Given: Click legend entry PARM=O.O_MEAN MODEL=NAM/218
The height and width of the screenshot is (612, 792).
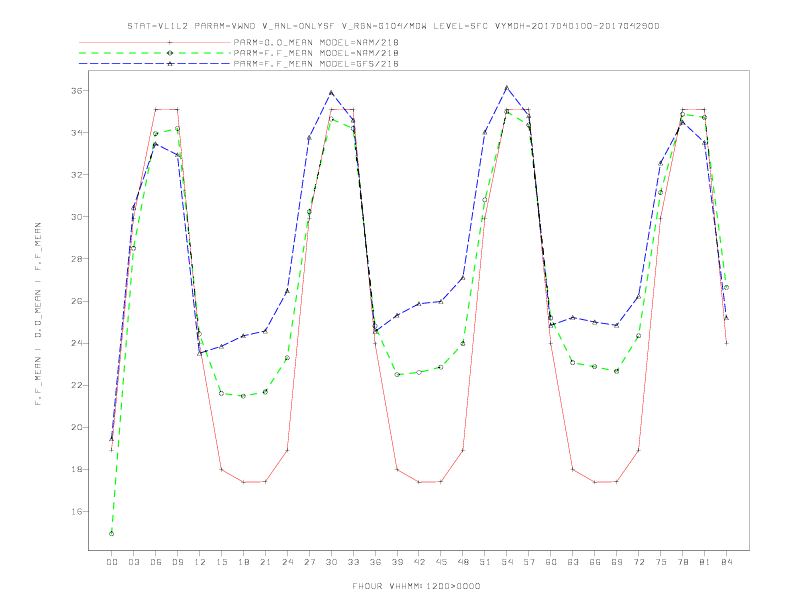Looking at the screenshot, I should (x=316, y=42).
